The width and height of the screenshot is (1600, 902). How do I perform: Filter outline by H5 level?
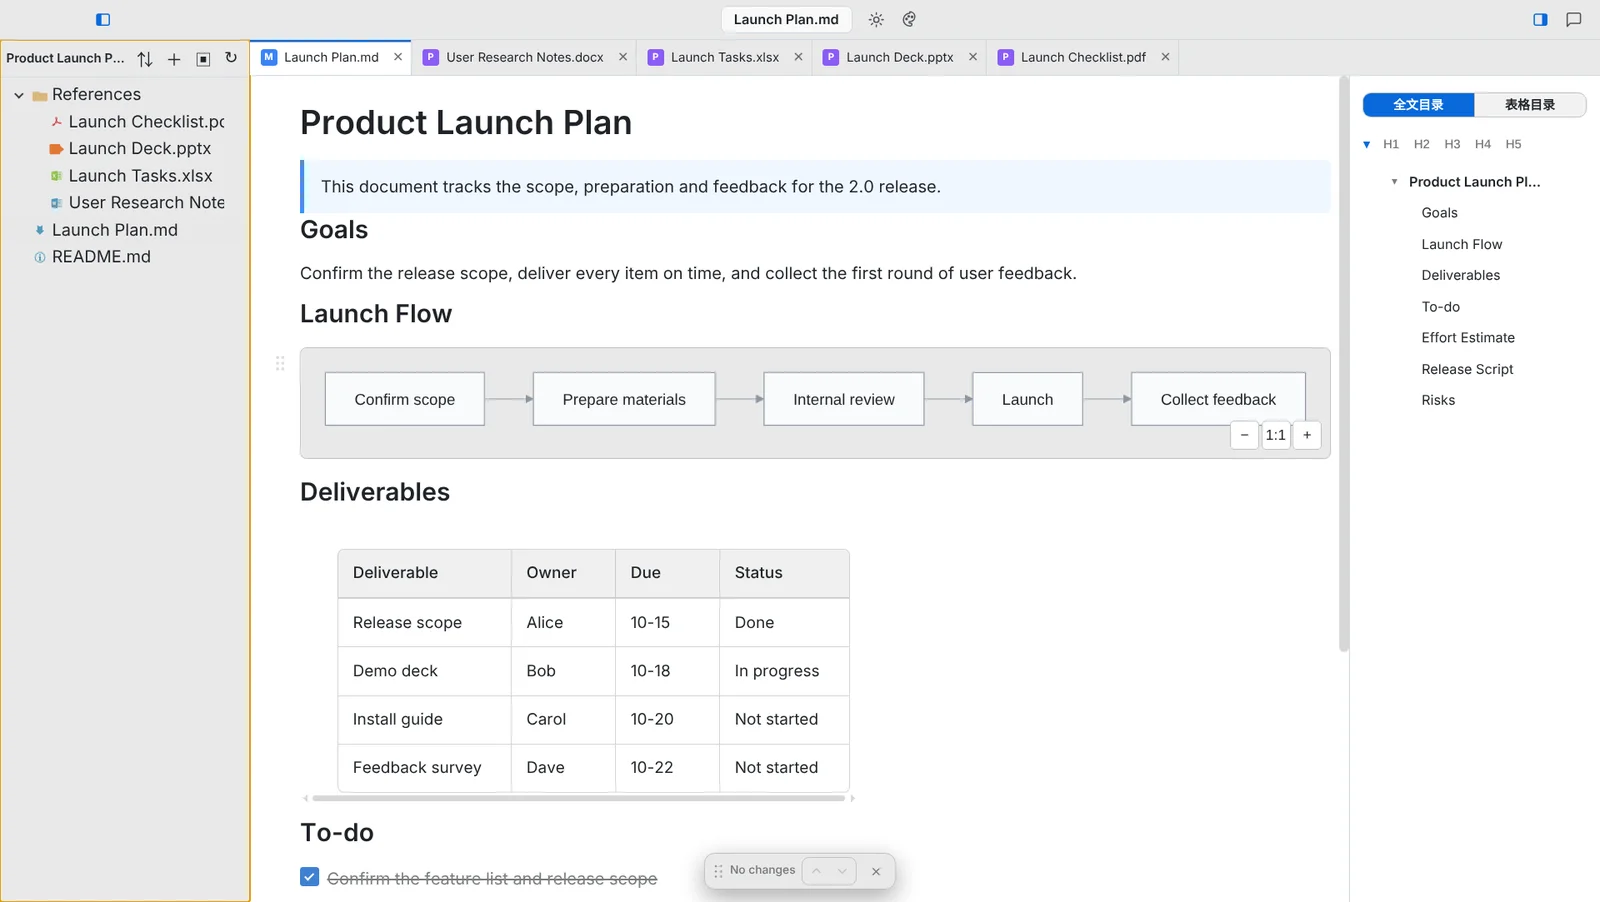pos(1514,144)
